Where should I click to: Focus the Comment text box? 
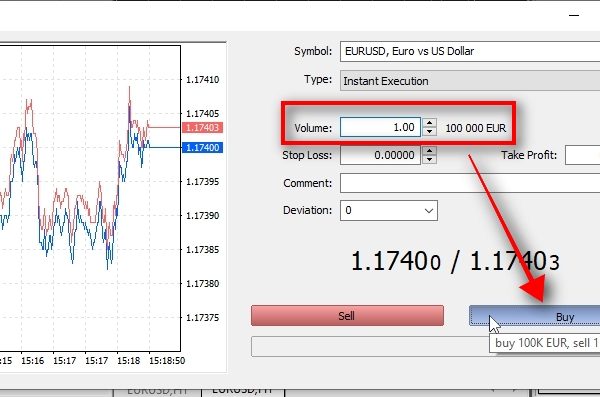tap(470, 183)
